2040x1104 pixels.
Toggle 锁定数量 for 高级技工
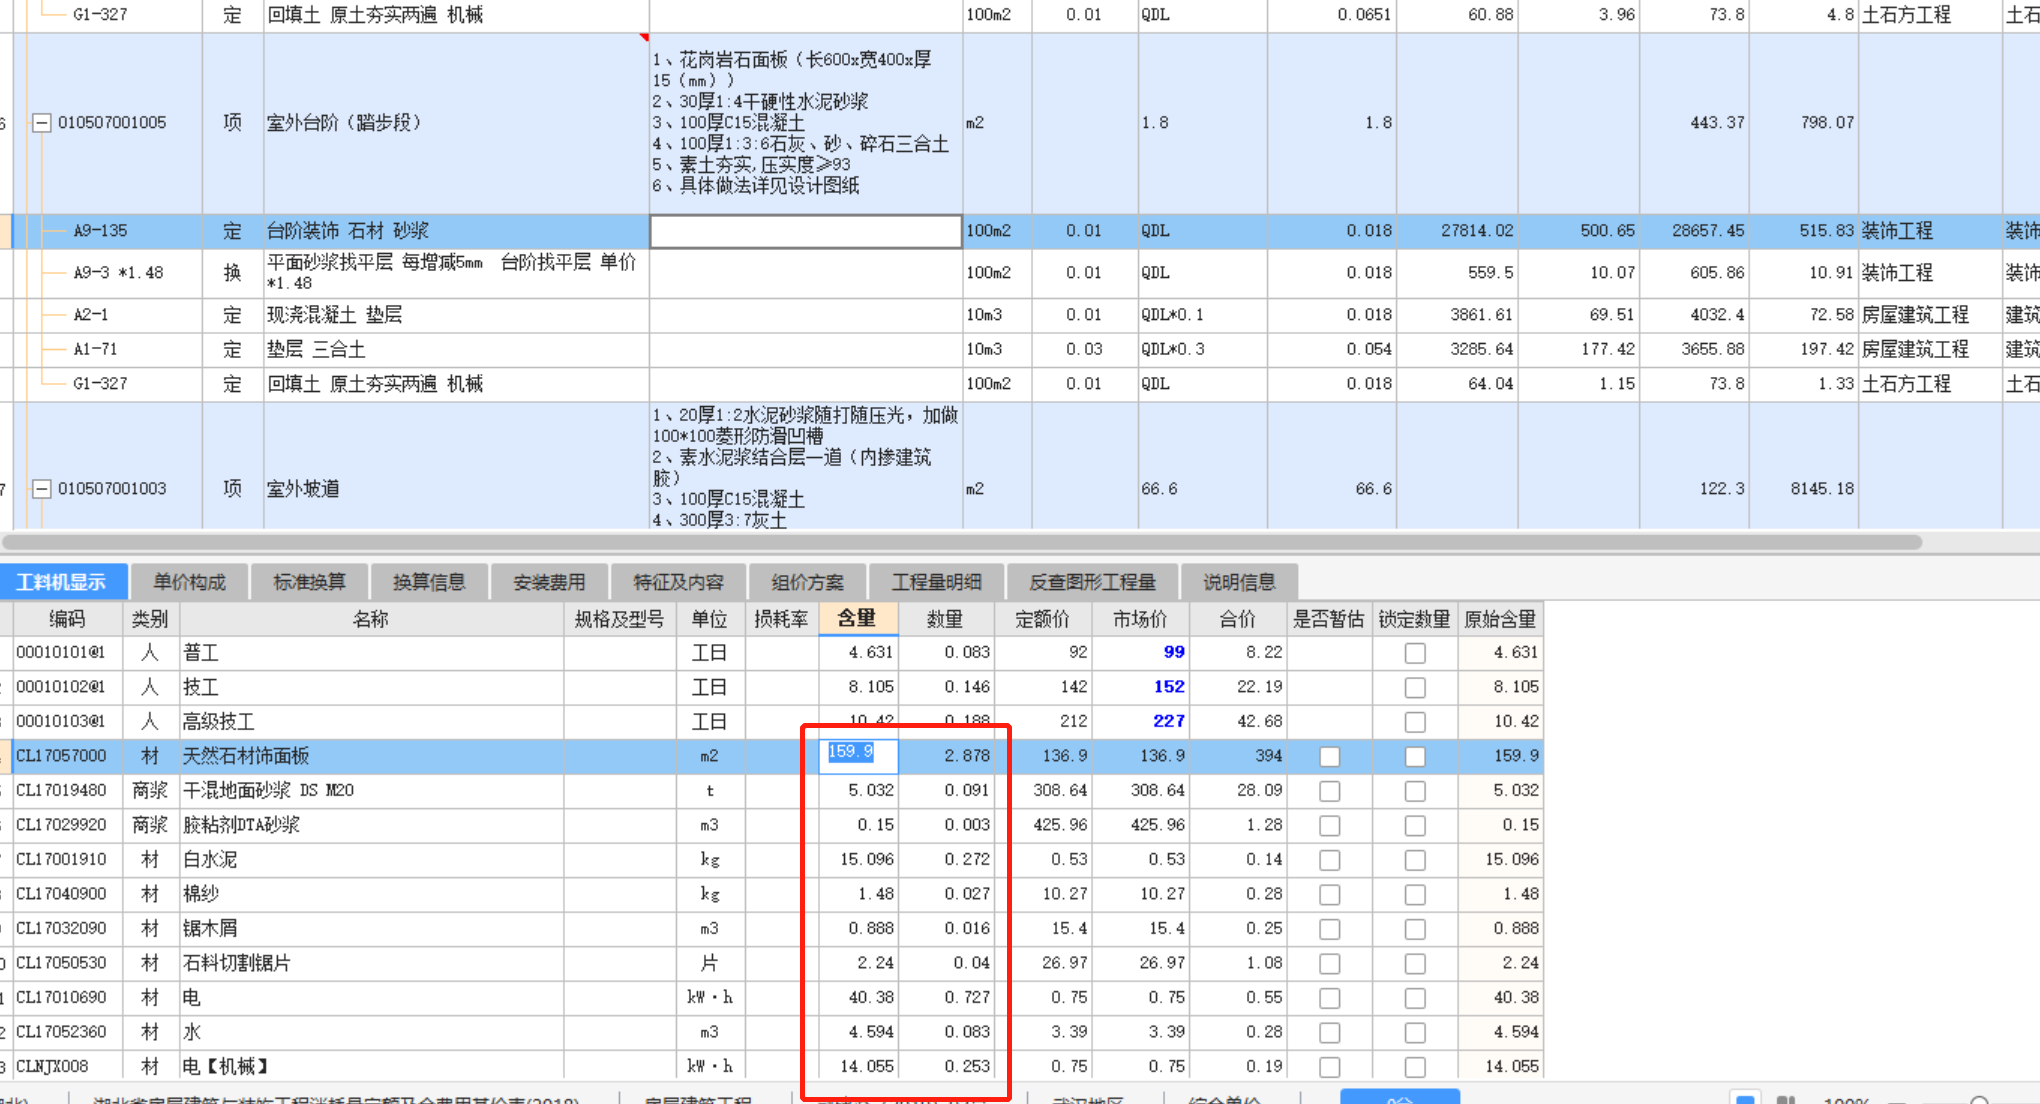1415,722
